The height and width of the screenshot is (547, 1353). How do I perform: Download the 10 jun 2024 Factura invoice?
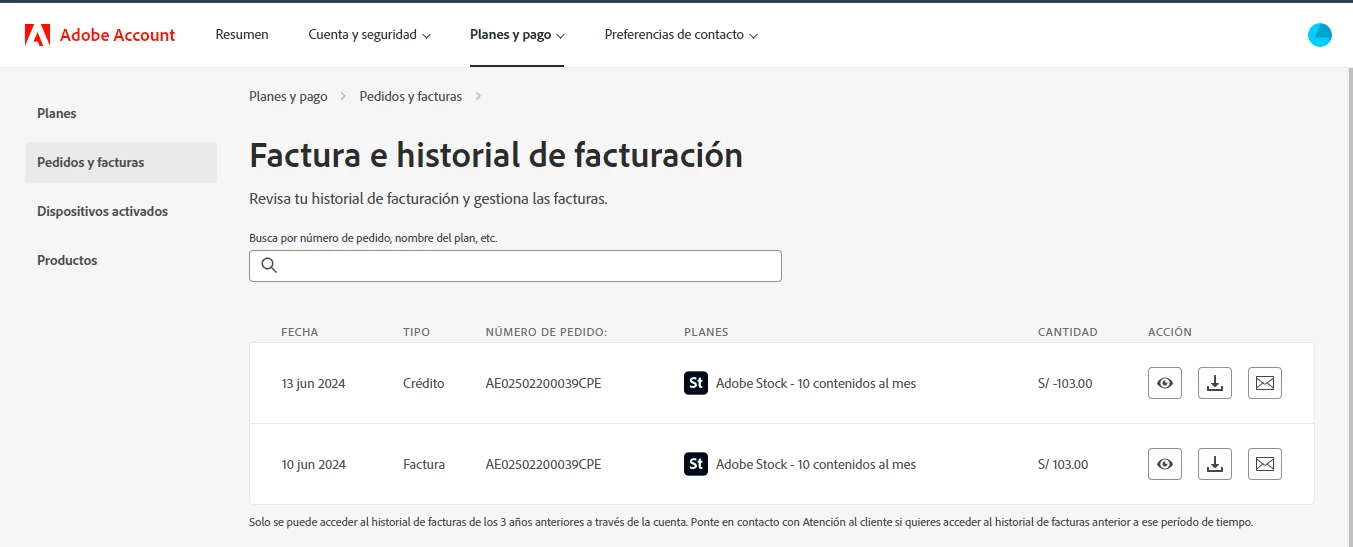click(1215, 464)
